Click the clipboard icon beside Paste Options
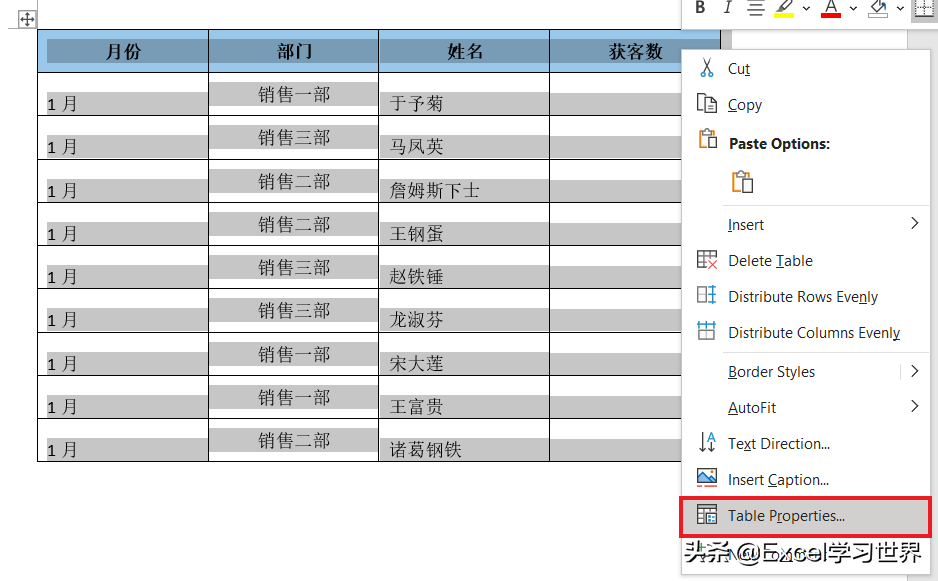This screenshot has width=938, height=581. 708,139
